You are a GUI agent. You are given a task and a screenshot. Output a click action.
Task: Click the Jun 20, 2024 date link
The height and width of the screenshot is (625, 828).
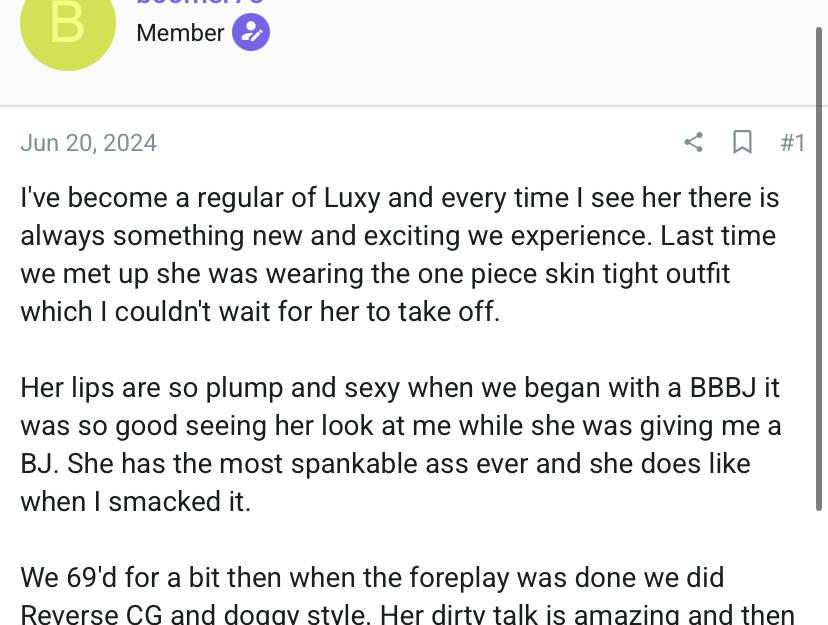(88, 143)
